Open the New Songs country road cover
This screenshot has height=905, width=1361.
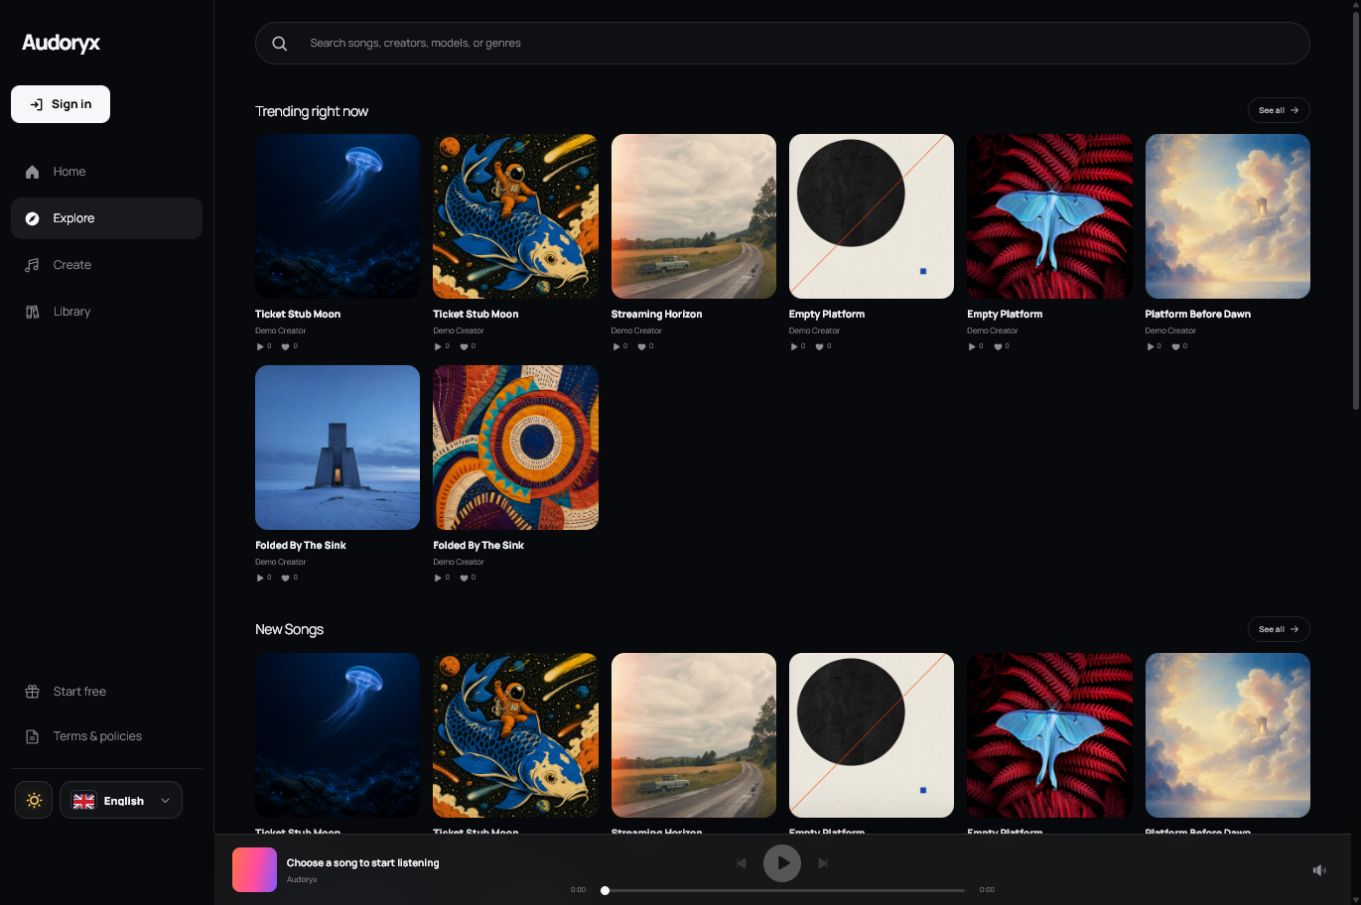[694, 735]
